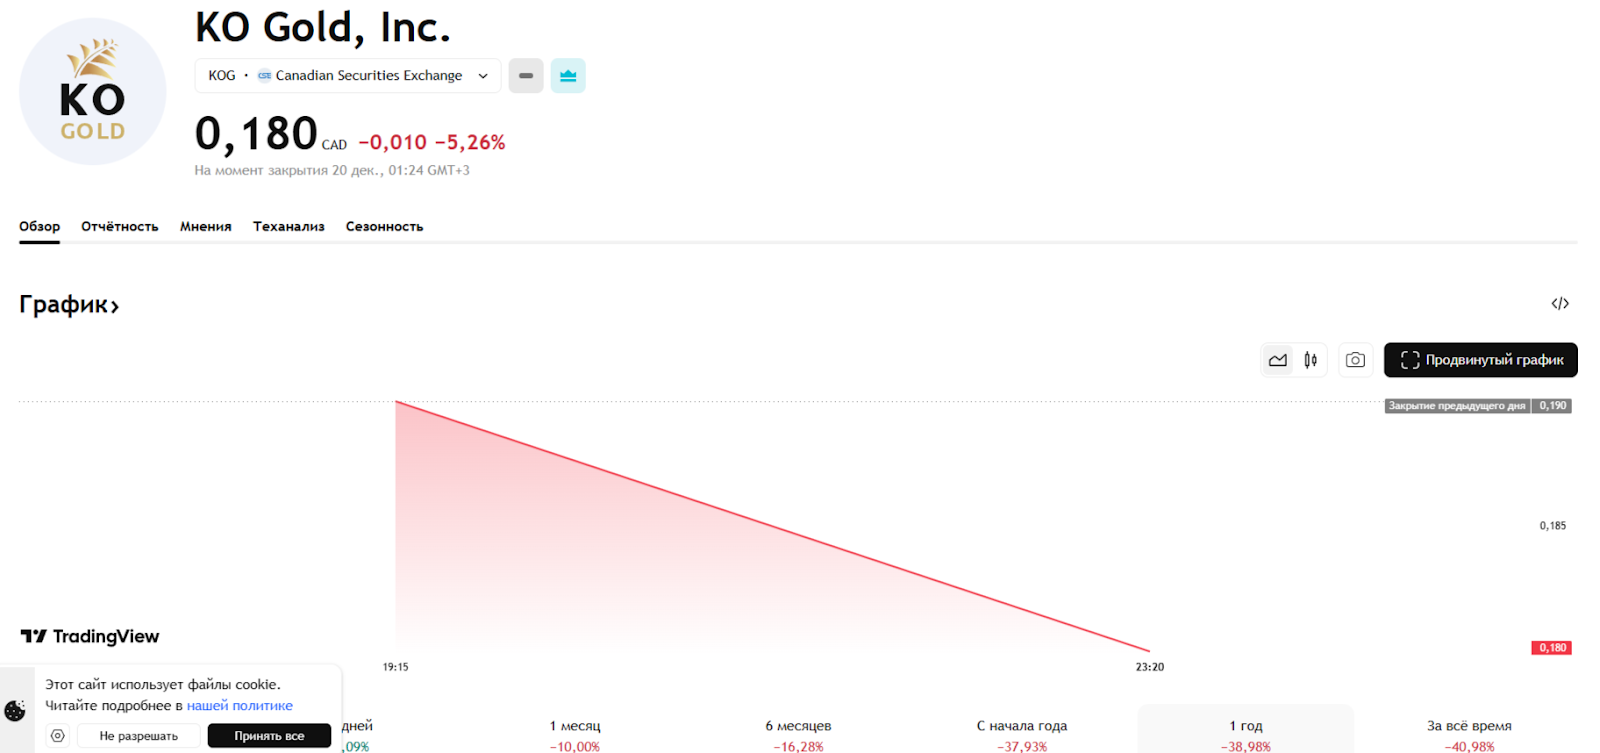
Task: Switch chart to candlestick view
Action: pyautogui.click(x=1310, y=360)
